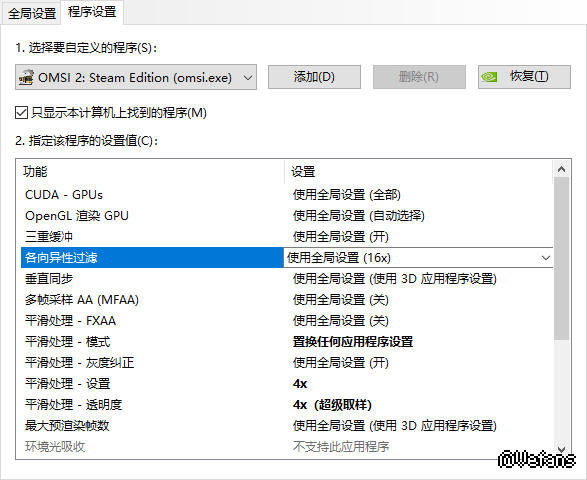Click the 4x (超级取样) value

[x=332, y=404]
